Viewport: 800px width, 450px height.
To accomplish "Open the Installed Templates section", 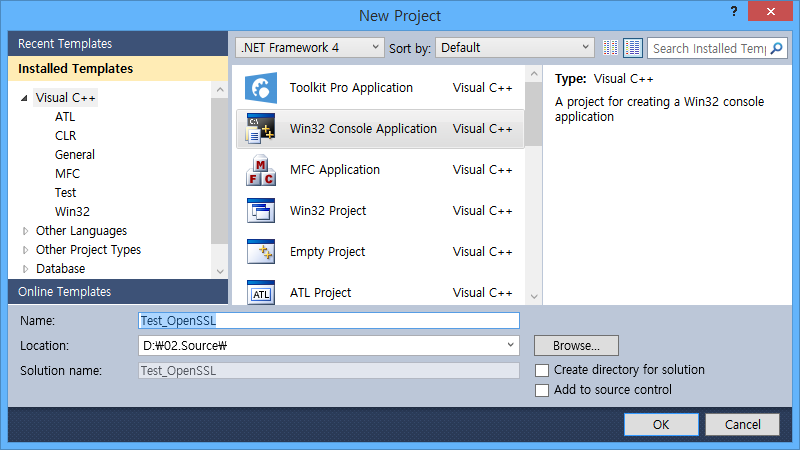I will click(x=118, y=68).
